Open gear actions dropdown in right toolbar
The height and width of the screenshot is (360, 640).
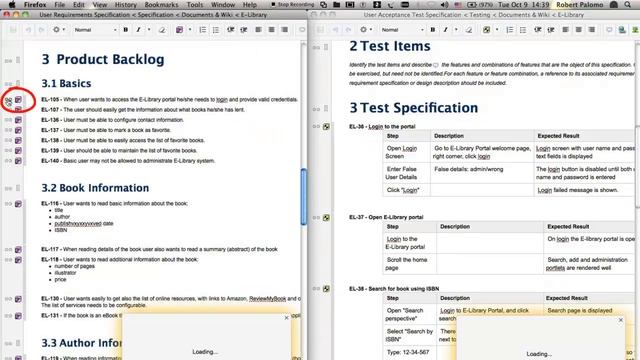click(366, 30)
